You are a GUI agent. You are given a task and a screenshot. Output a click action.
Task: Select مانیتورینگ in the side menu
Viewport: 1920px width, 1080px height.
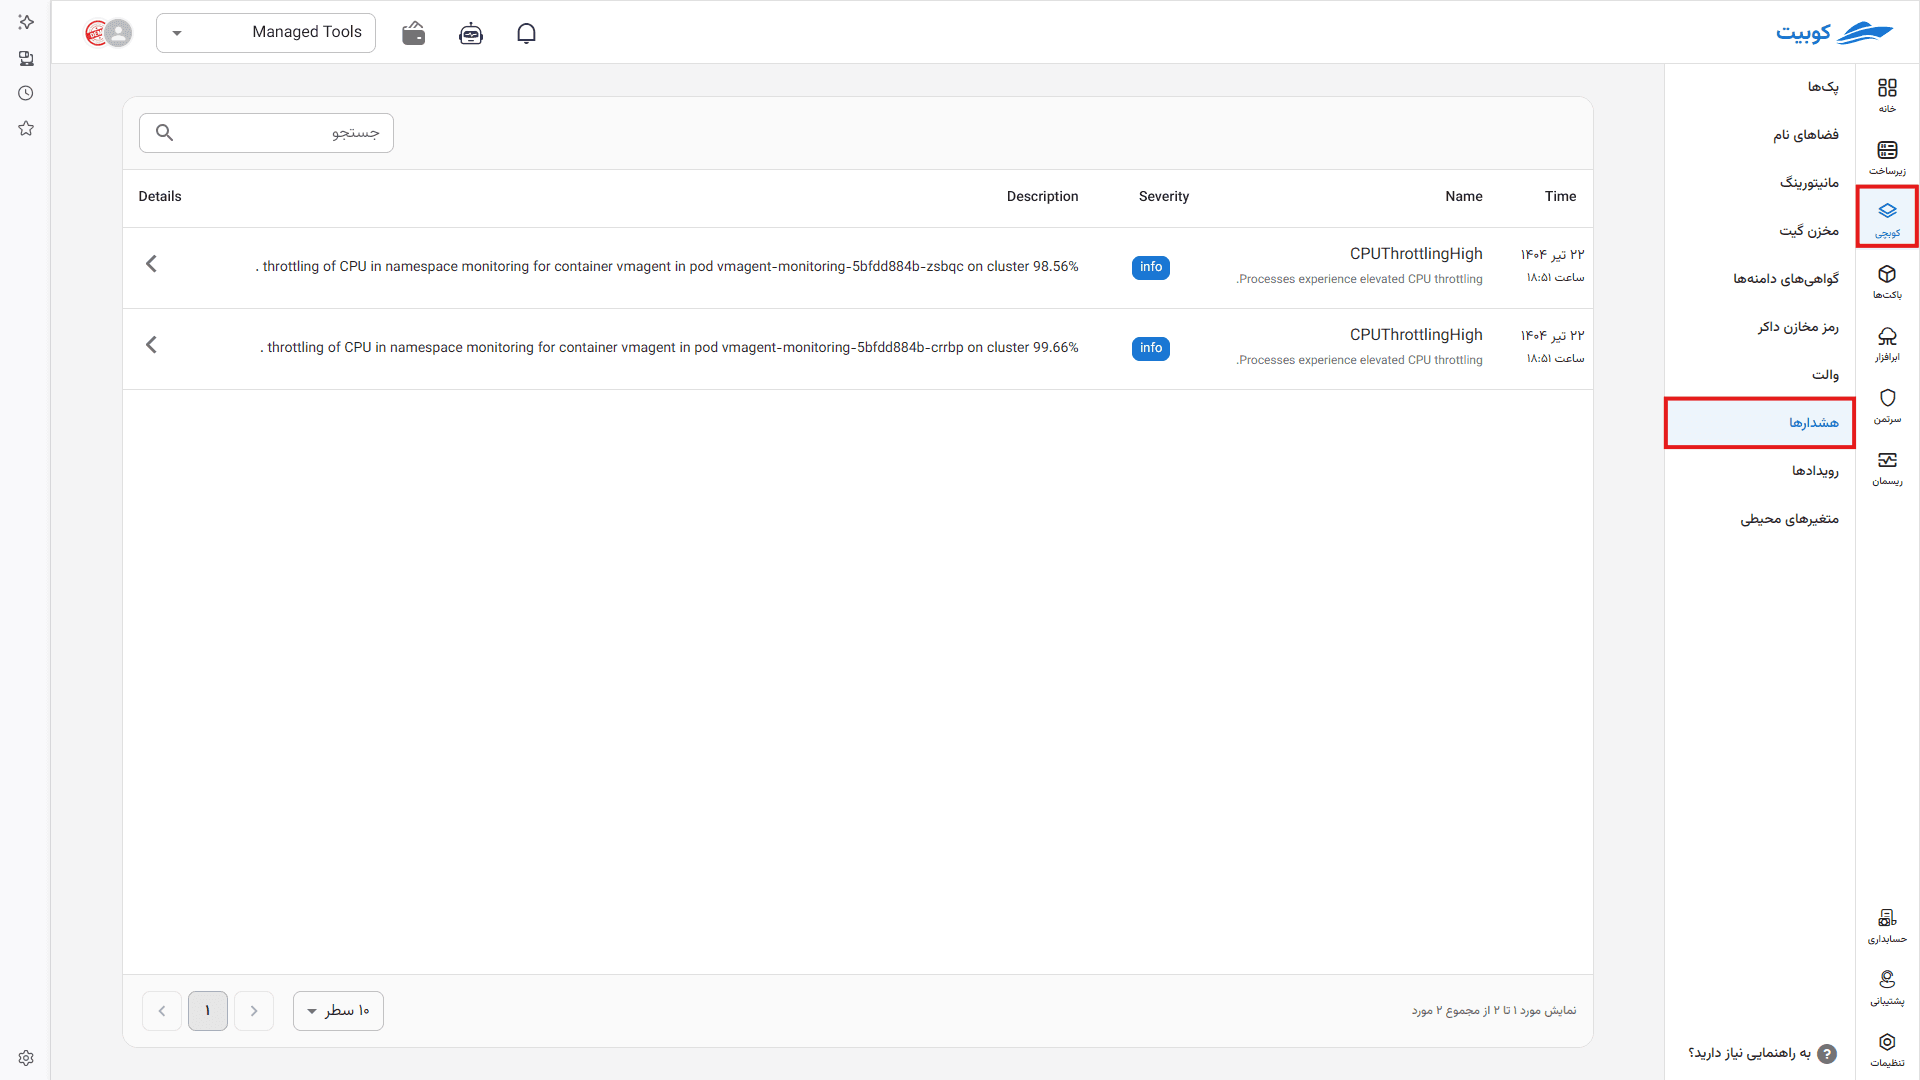(1760, 183)
